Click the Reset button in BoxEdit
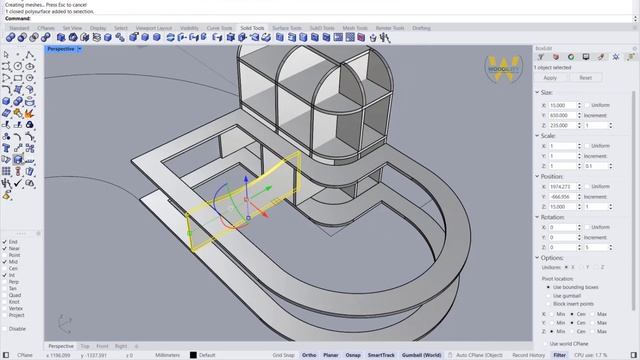Image resolution: width=640 pixels, height=360 pixels. coord(585,78)
